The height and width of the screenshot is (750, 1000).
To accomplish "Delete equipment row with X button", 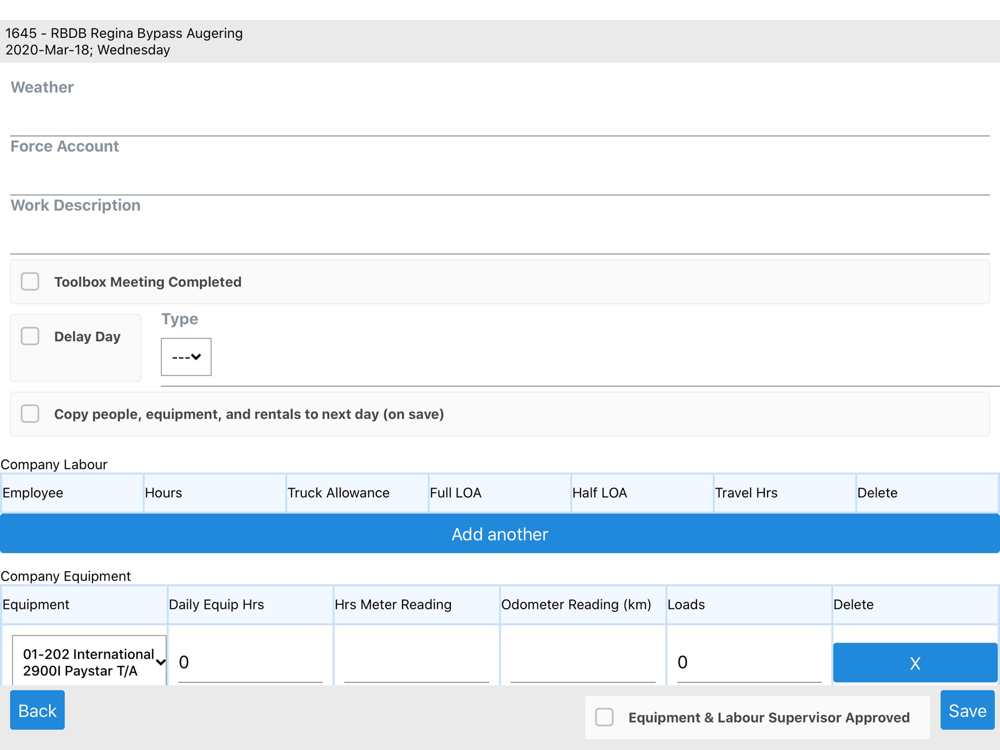I will pyautogui.click(x=914, y=663).
